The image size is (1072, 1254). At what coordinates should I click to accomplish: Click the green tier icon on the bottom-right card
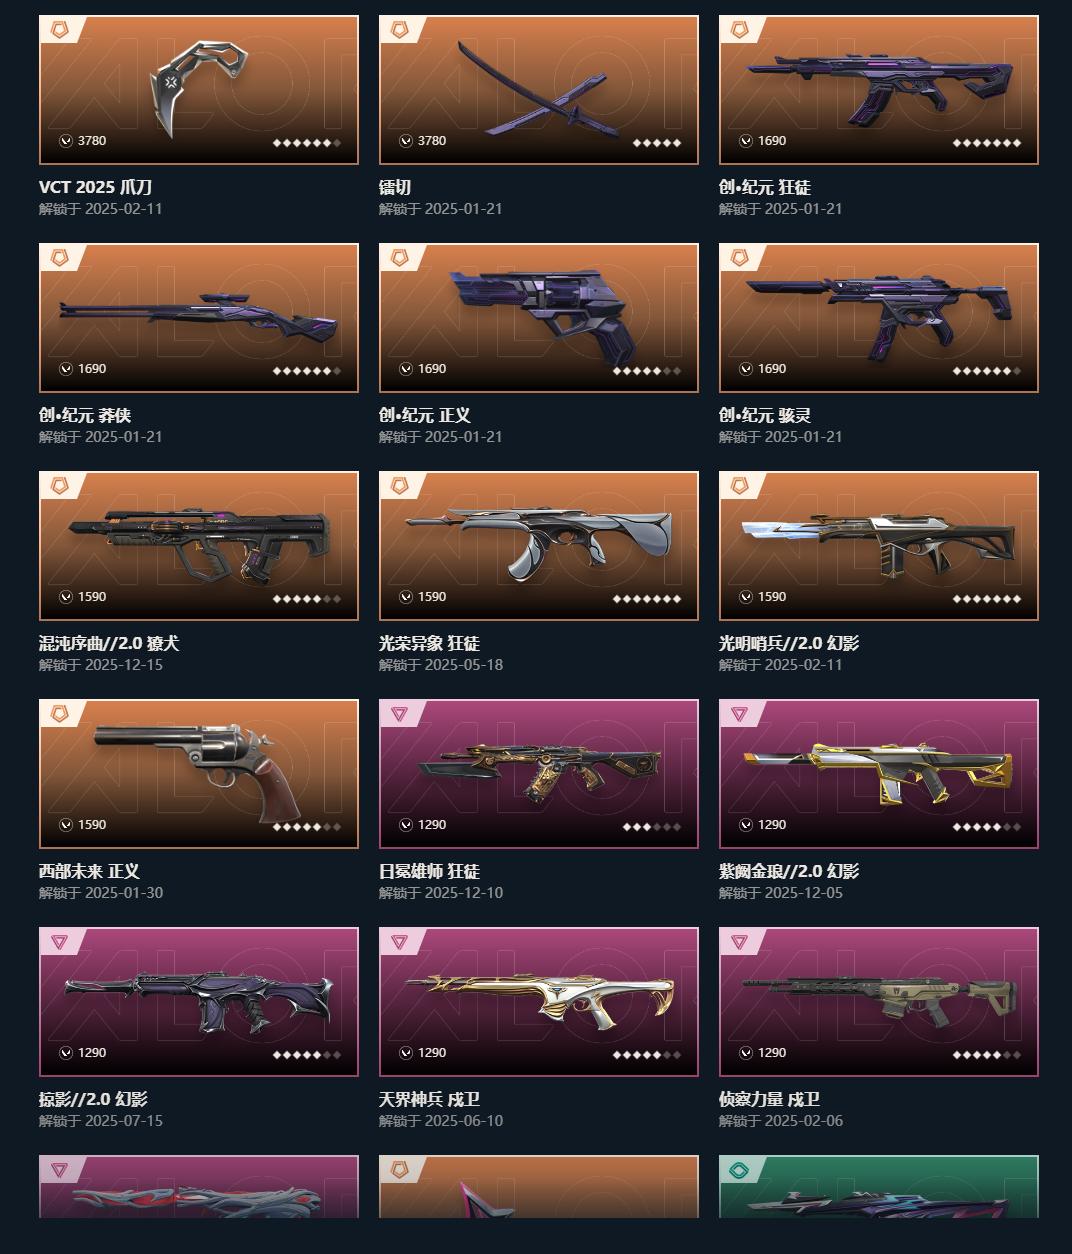click(740, 1170)
